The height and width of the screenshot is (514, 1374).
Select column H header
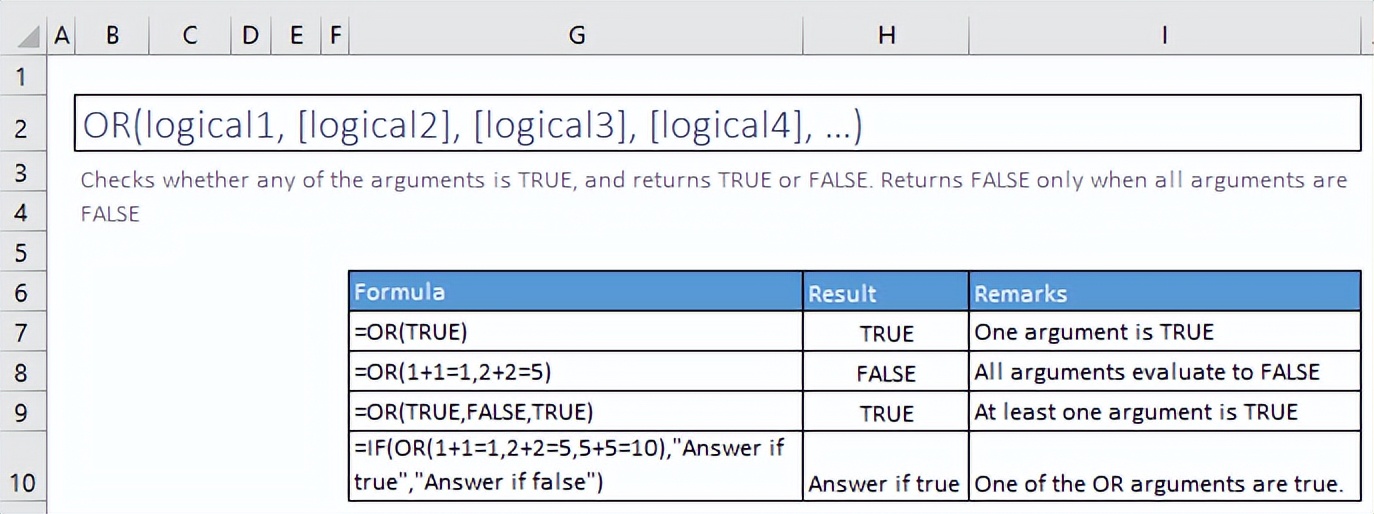886,36
